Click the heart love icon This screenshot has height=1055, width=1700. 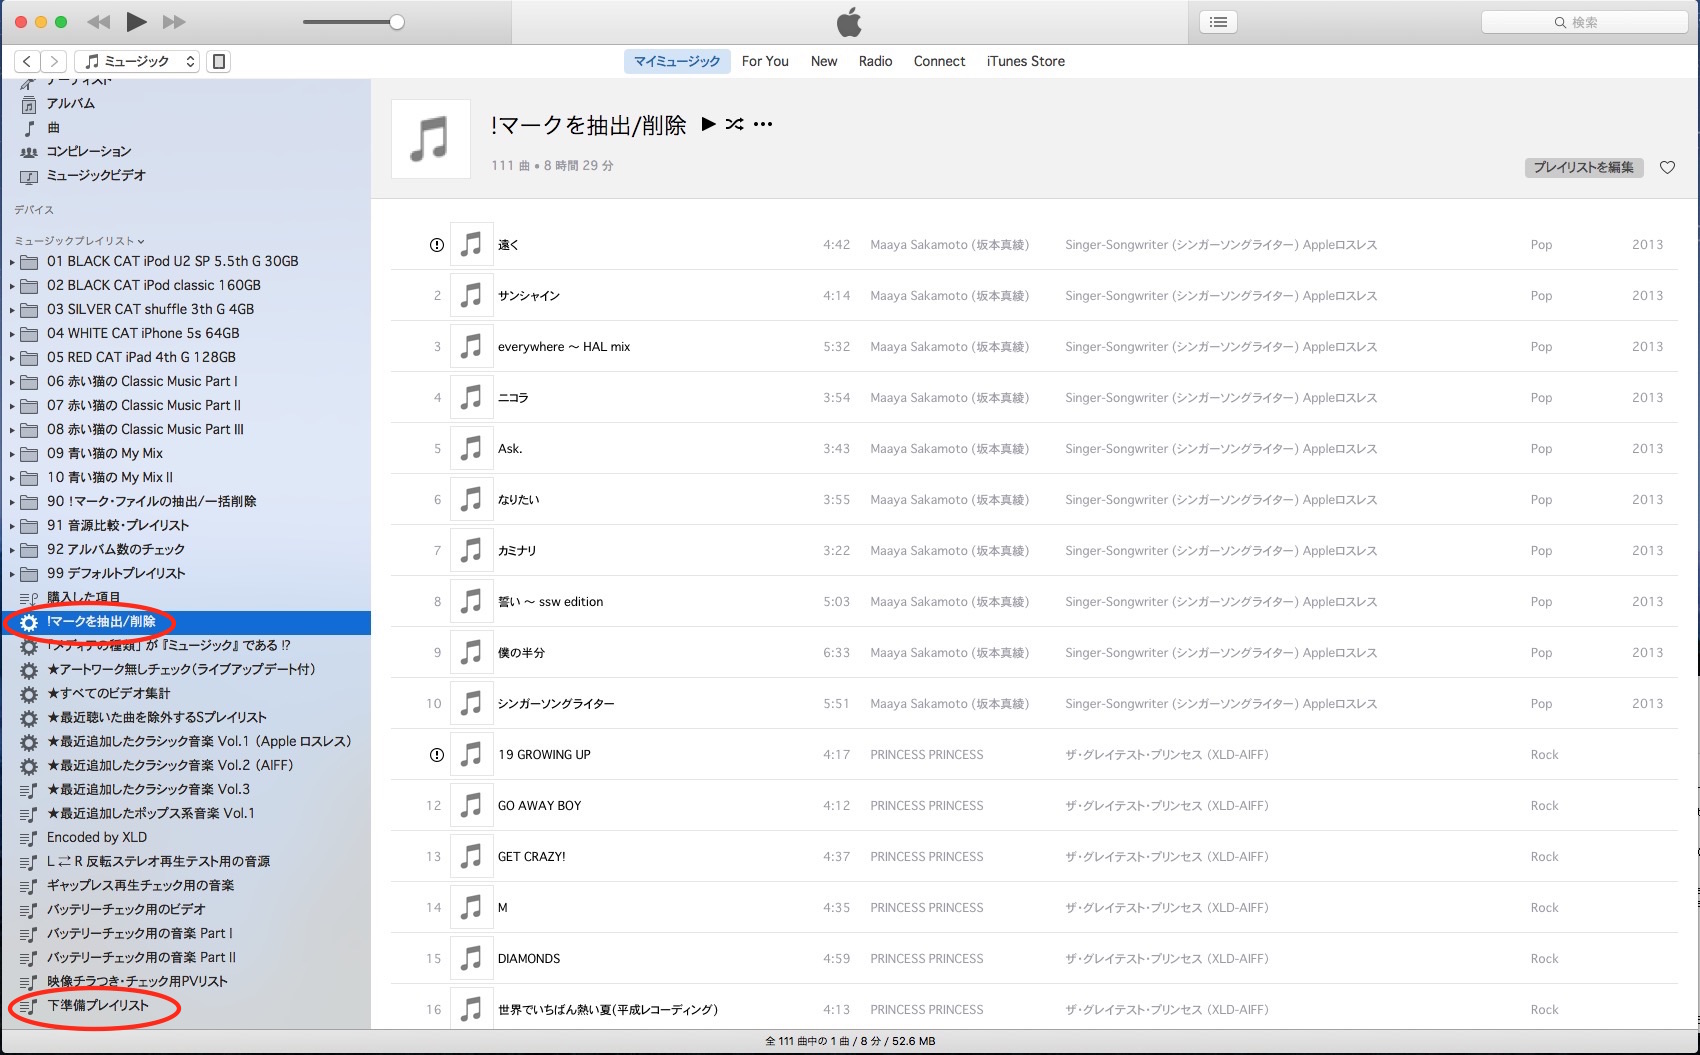click(1667, 168)
